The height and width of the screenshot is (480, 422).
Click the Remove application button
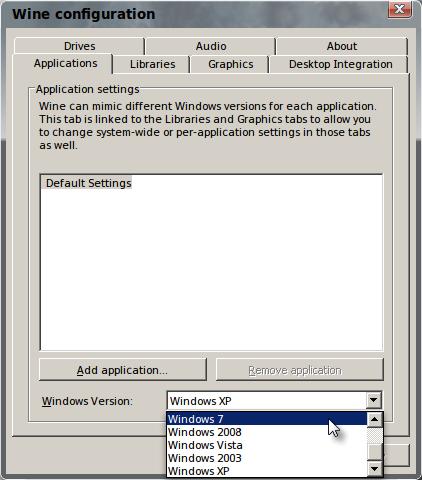point(300,370)
